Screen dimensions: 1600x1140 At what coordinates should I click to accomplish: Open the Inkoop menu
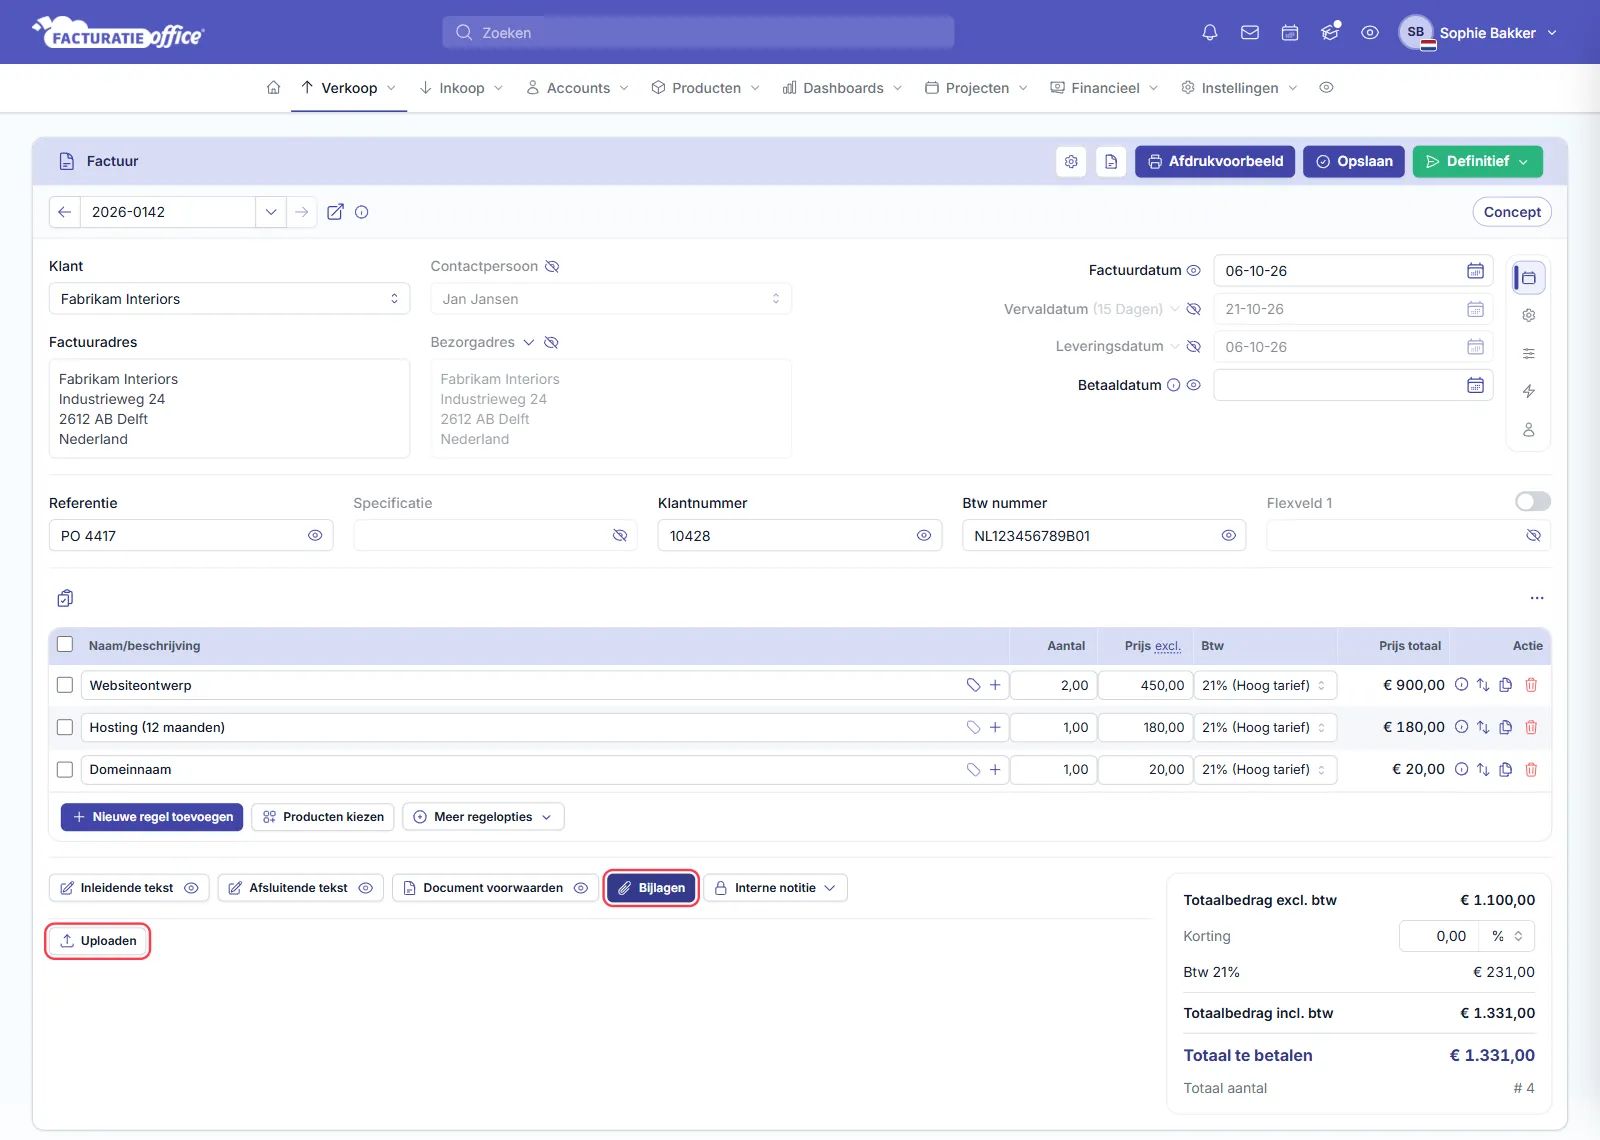(x=461, y=88)
